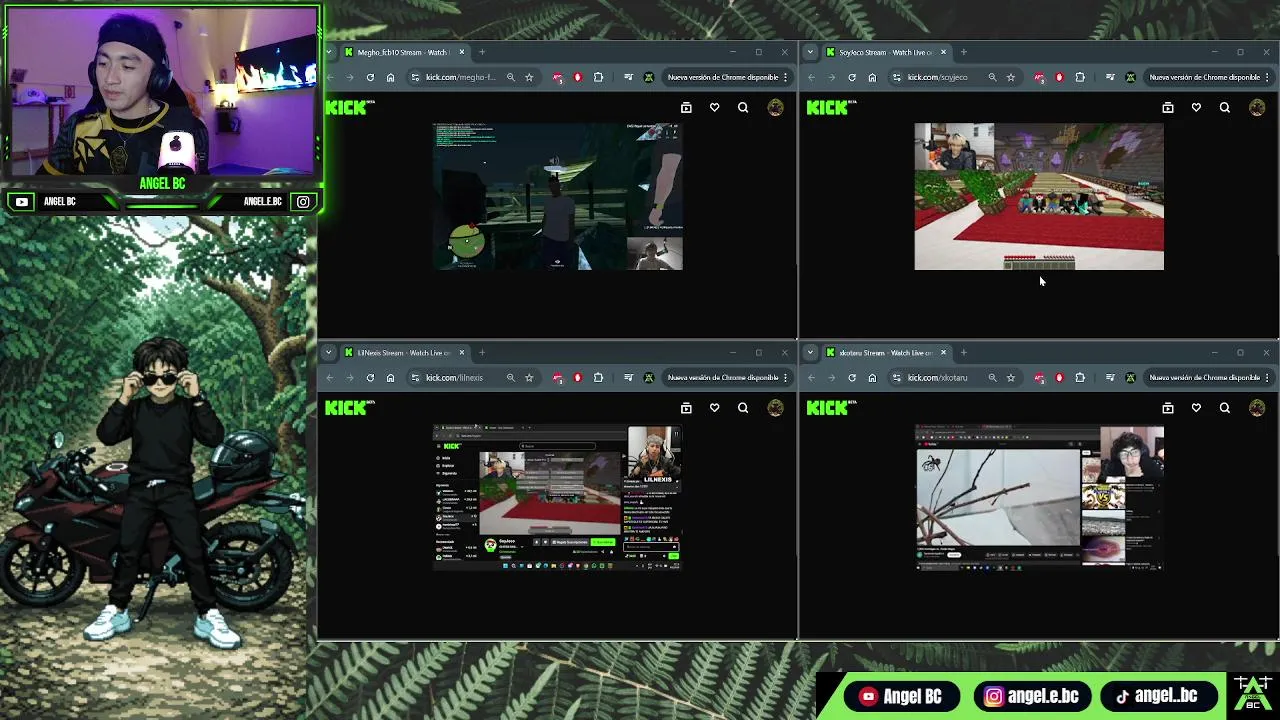Open Kick browse icon on Megho_fcb10 page
Screen dimensions: 1280x720
(686, 107)
